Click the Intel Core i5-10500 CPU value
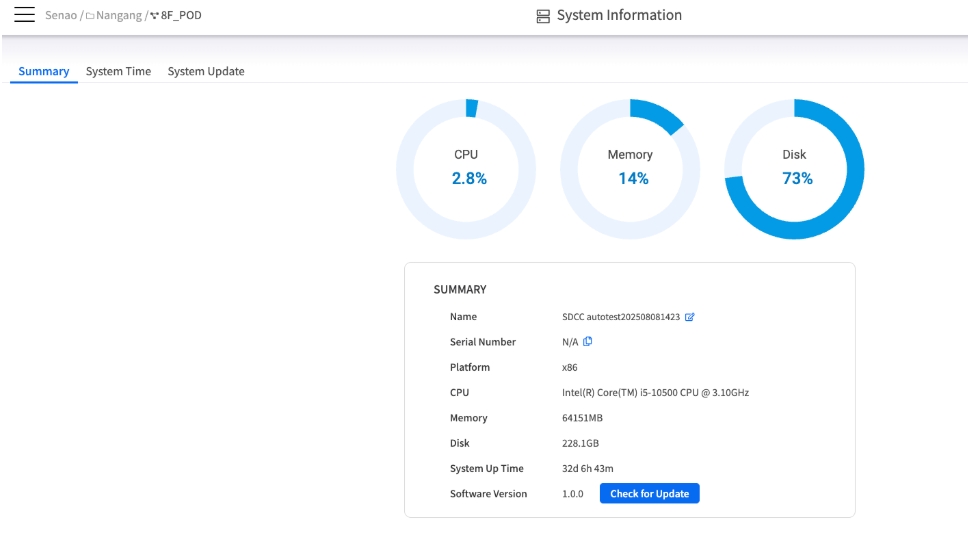Viewport: 968px width, 537px height. 655,393
